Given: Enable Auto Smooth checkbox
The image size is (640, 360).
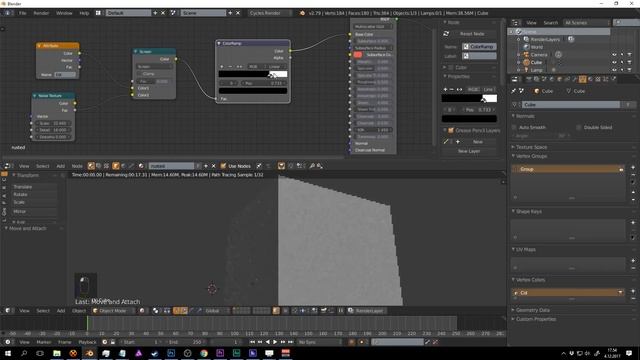Looking at the screenshot, I should tap(514, 127).
